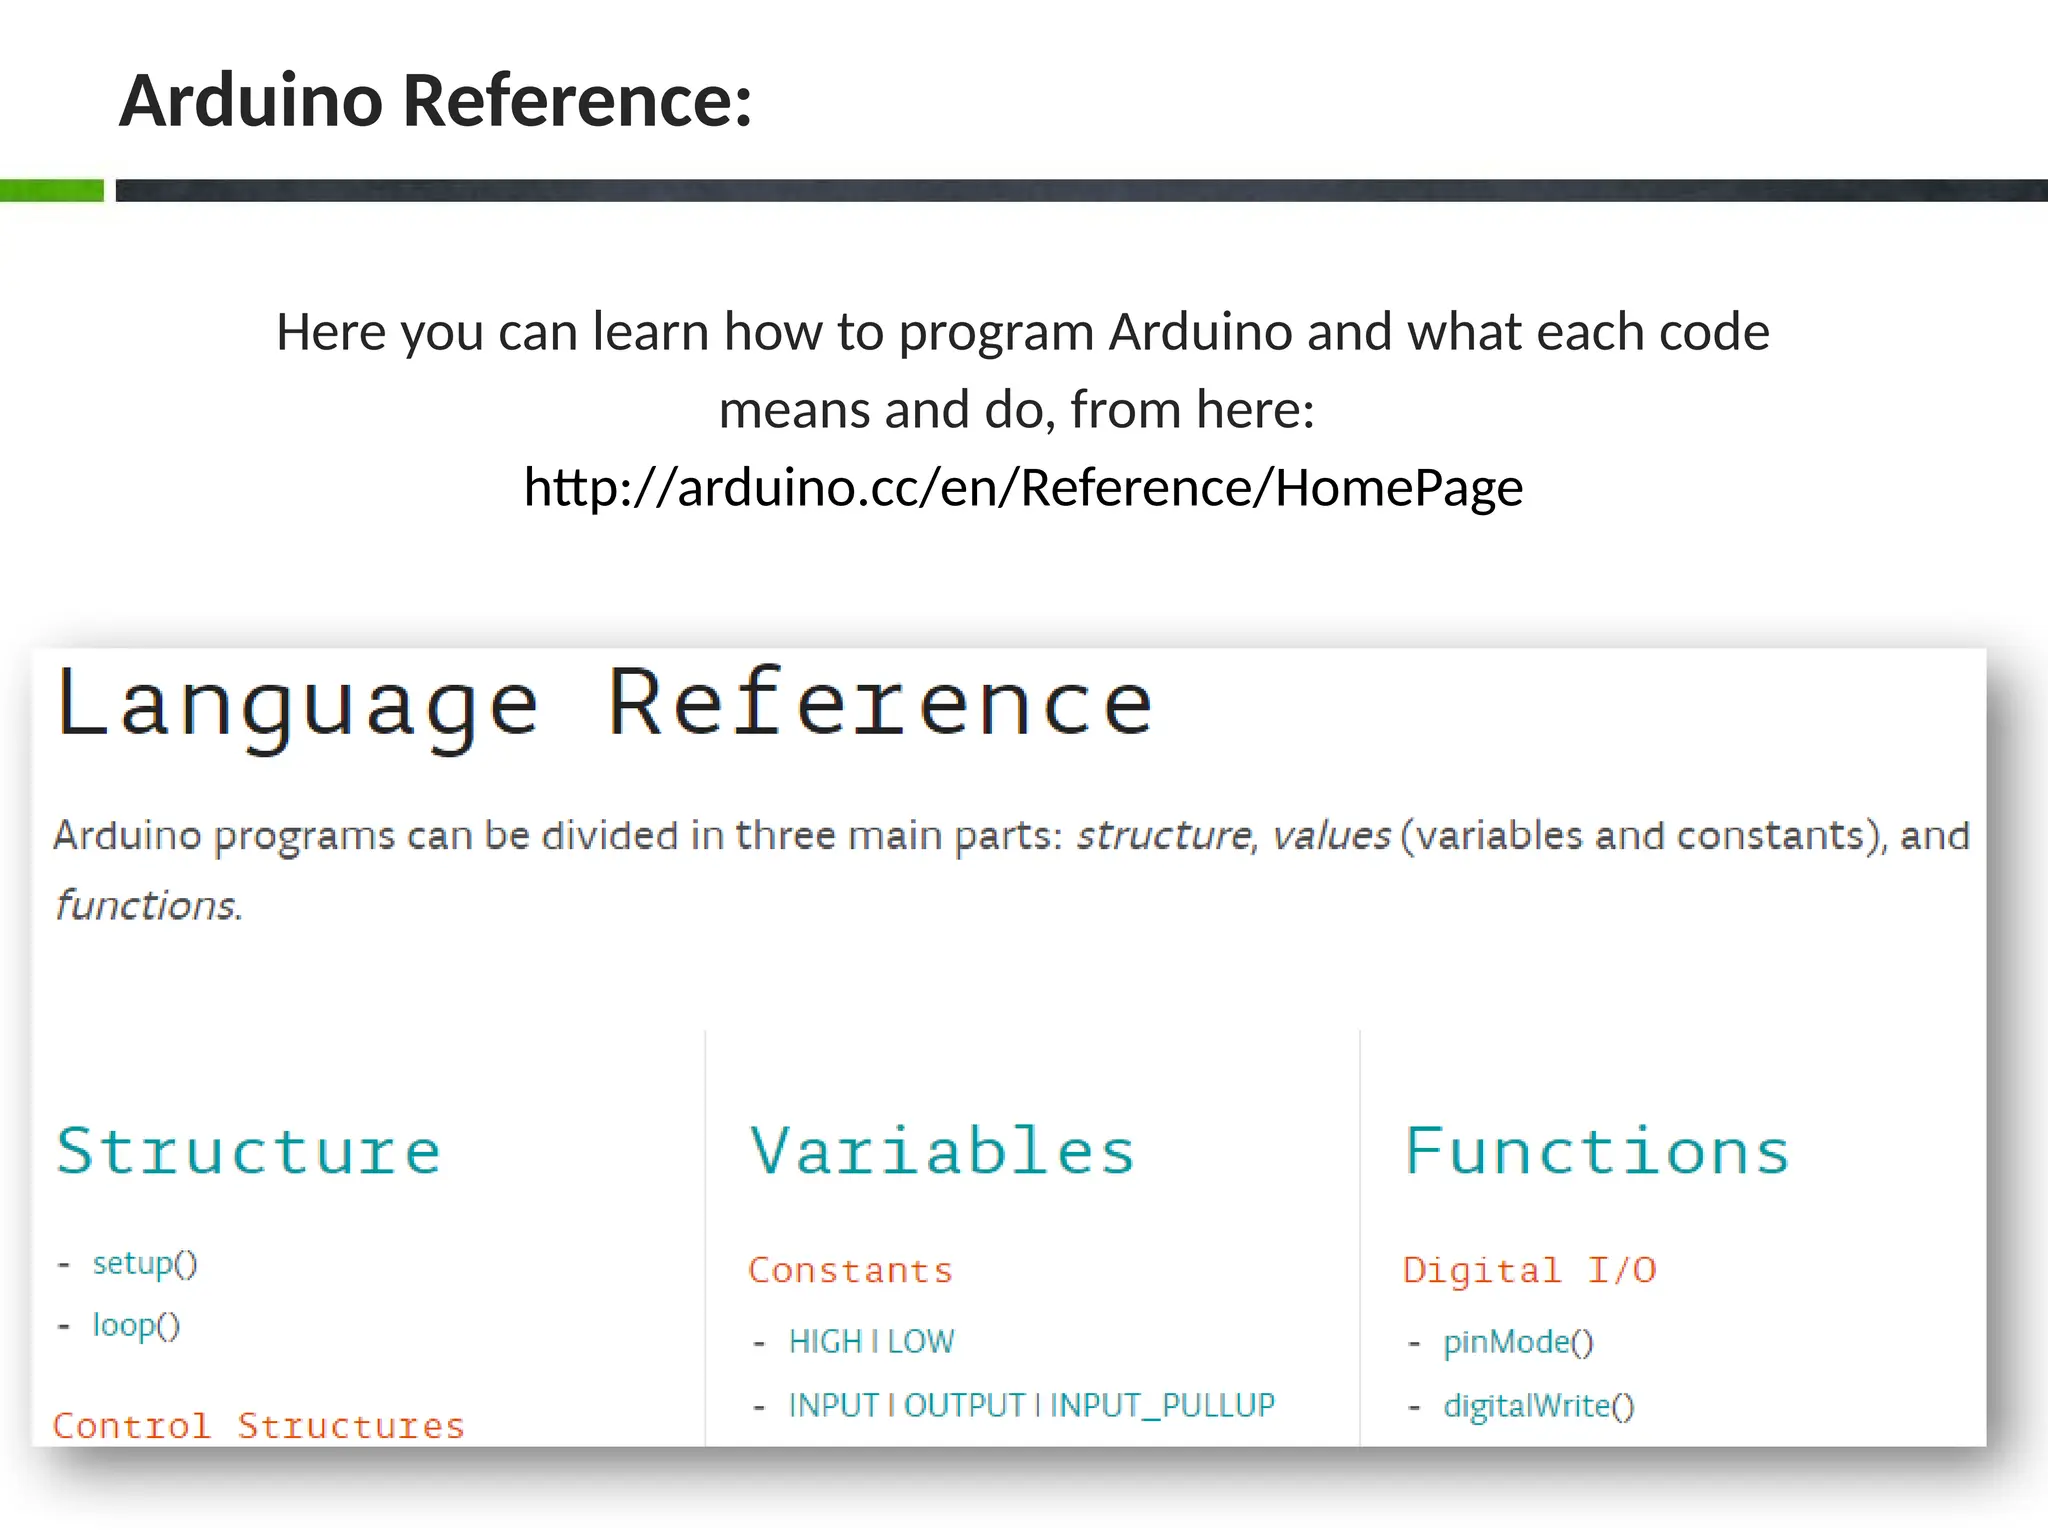Click the Digital I/O subheading
This screenshot has height=1536, width=2048.
[x=1530, y=1270]
